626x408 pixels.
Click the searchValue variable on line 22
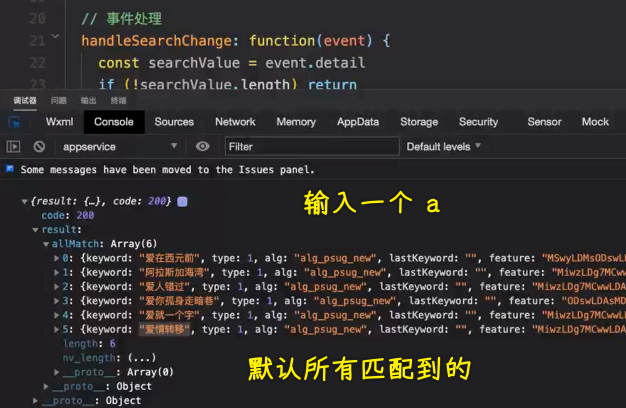(194, 63)
